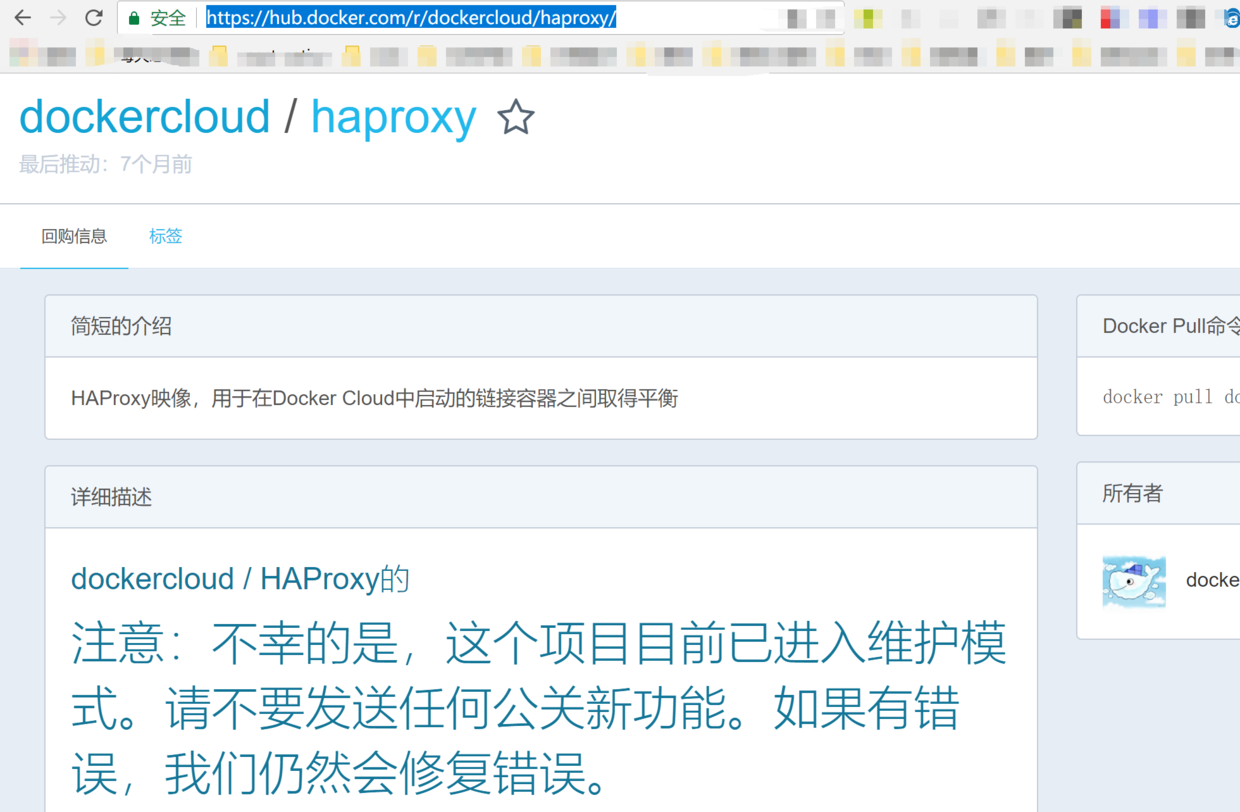The image size is (1240, 812).
Task: Open the 'dockercloud / HAProxy的' heading link
Action: (x=240, y=579)
